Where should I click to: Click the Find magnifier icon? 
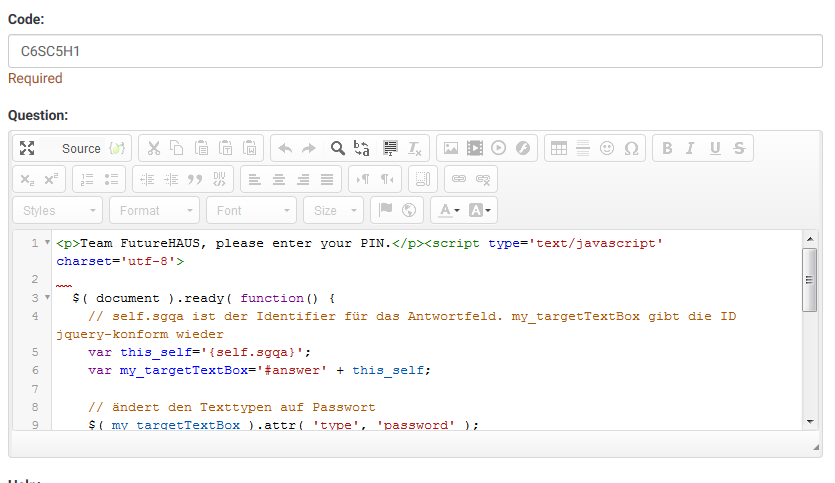coord(338,148)
